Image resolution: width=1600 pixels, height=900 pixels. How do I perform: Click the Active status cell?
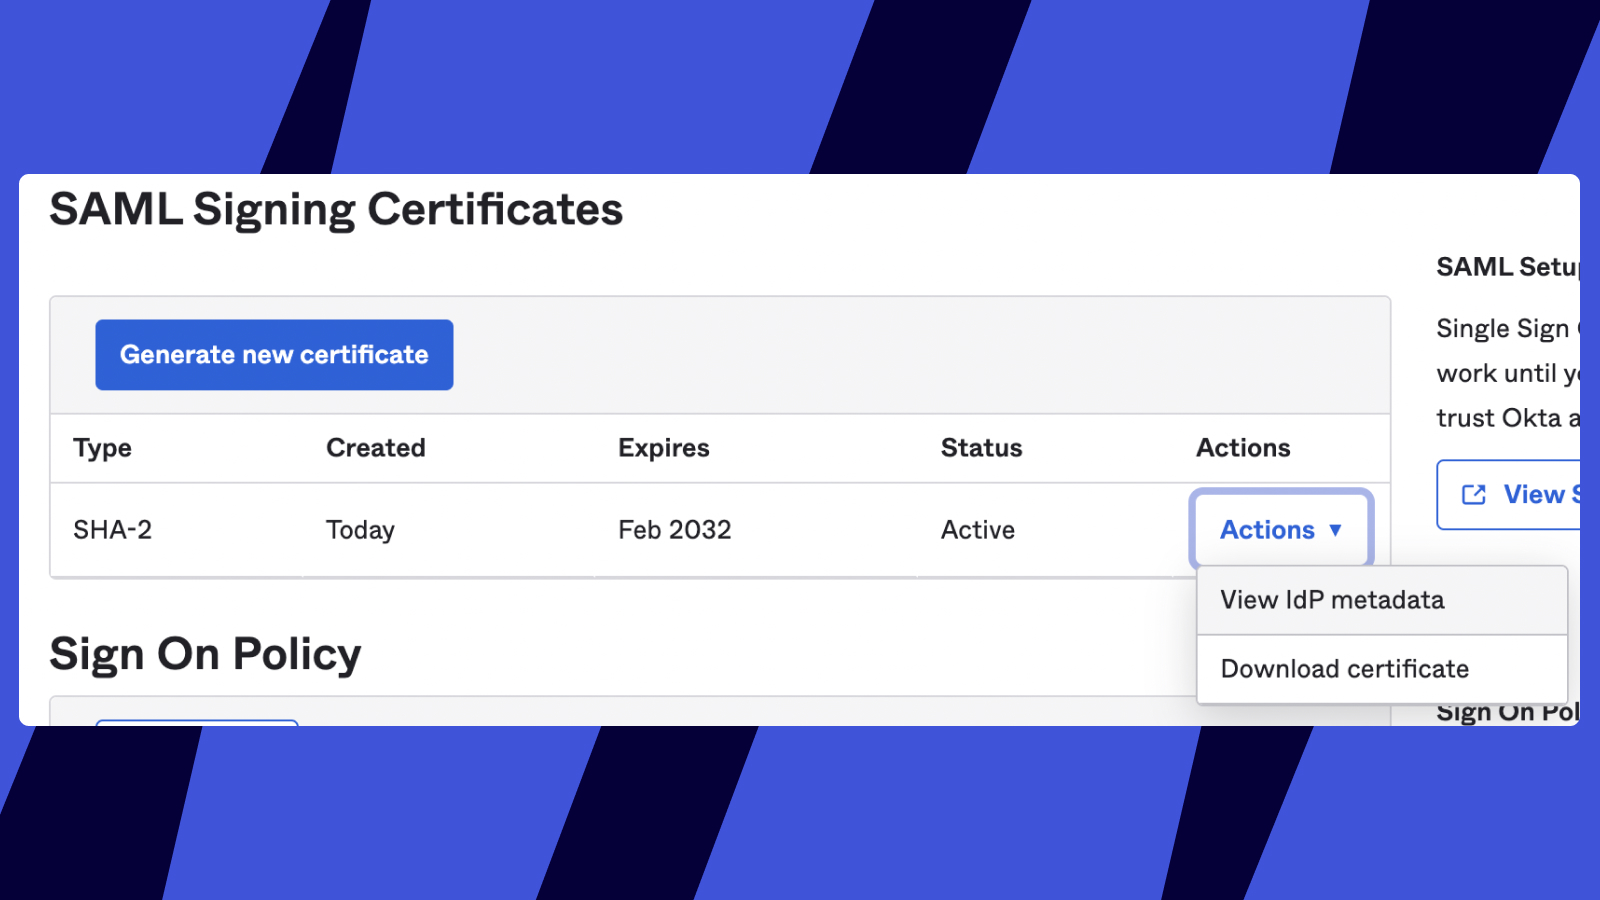coord(977,530)
